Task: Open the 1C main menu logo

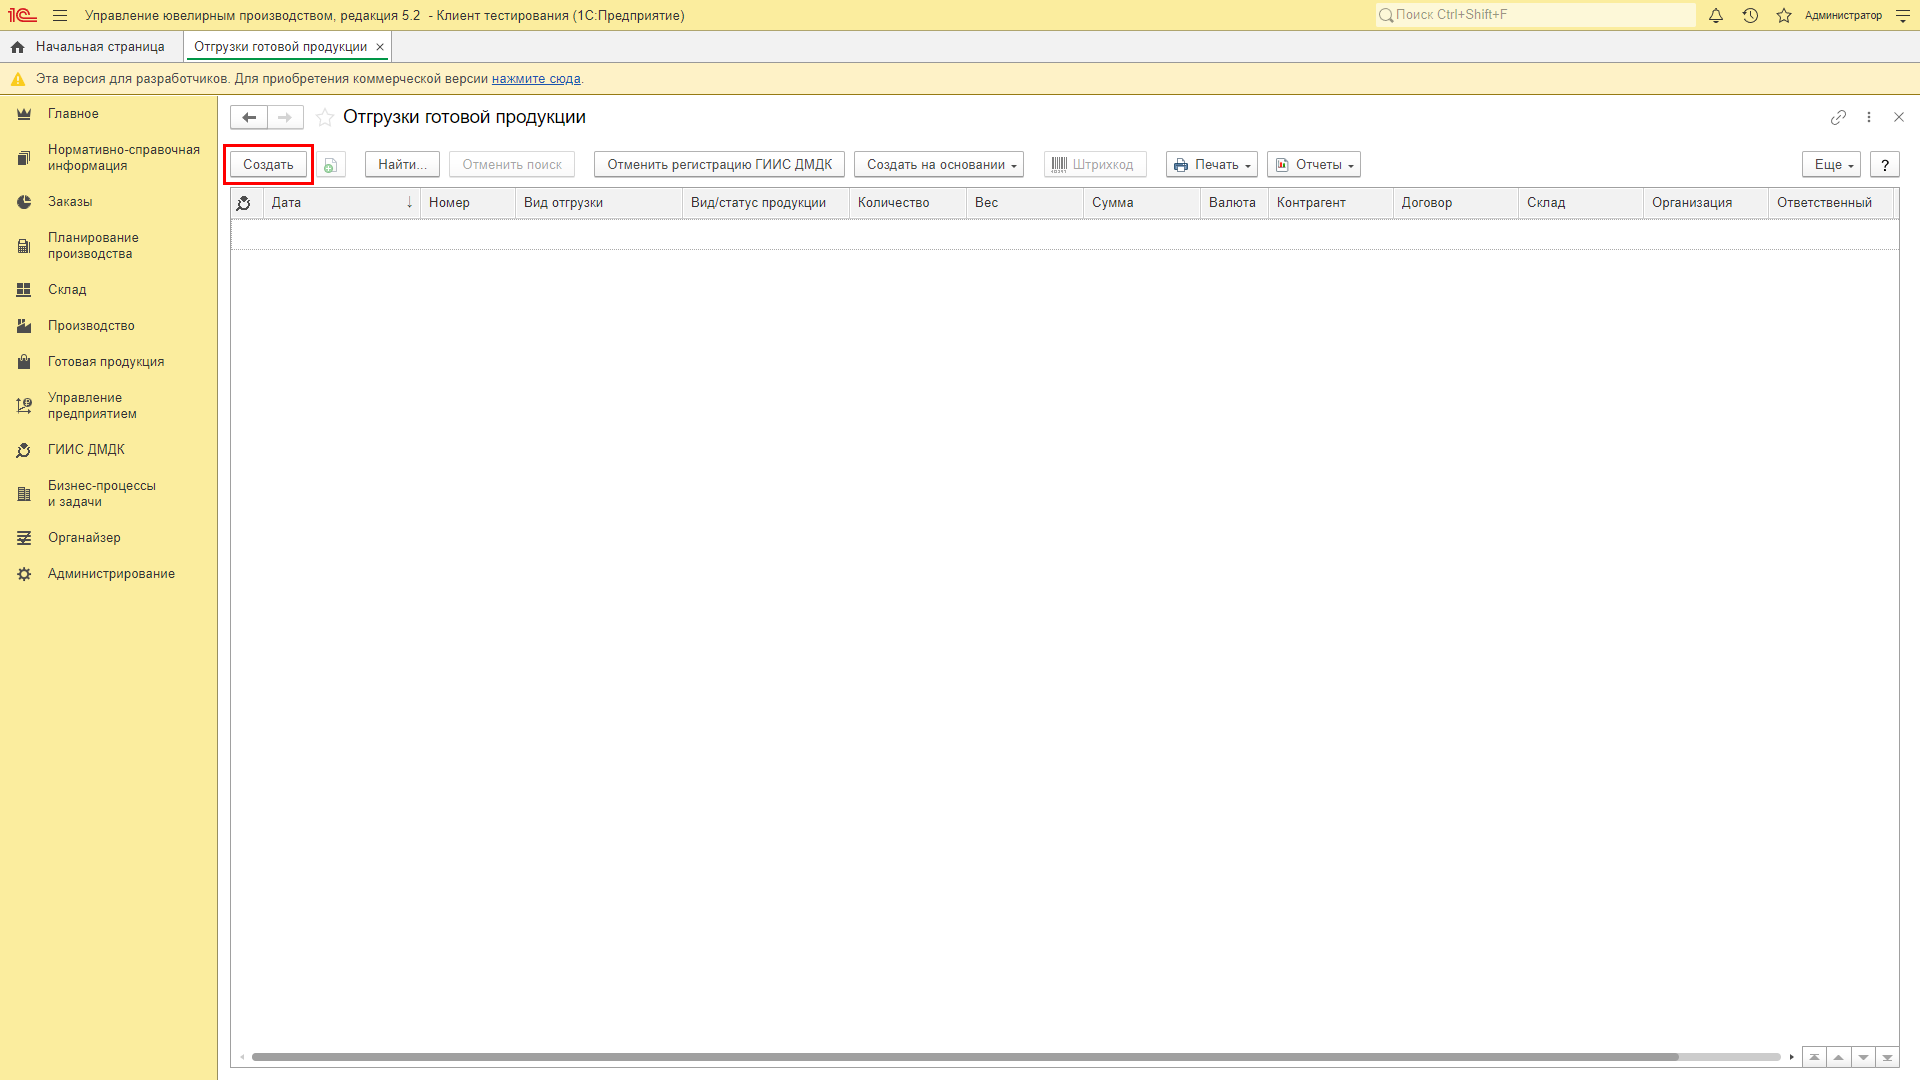Action: [x=22, y=15]
